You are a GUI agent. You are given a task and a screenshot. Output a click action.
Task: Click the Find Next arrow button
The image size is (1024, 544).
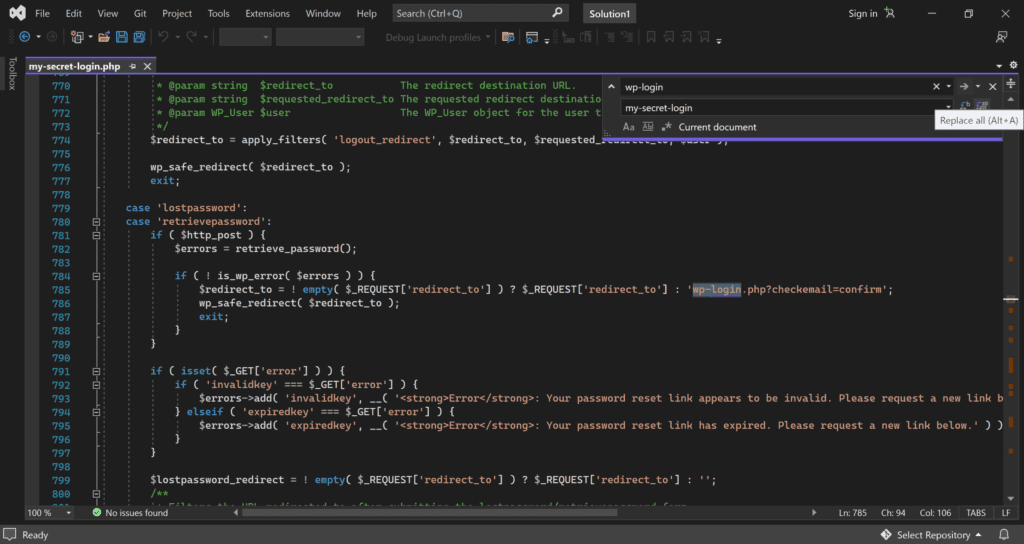coord(964,86)
